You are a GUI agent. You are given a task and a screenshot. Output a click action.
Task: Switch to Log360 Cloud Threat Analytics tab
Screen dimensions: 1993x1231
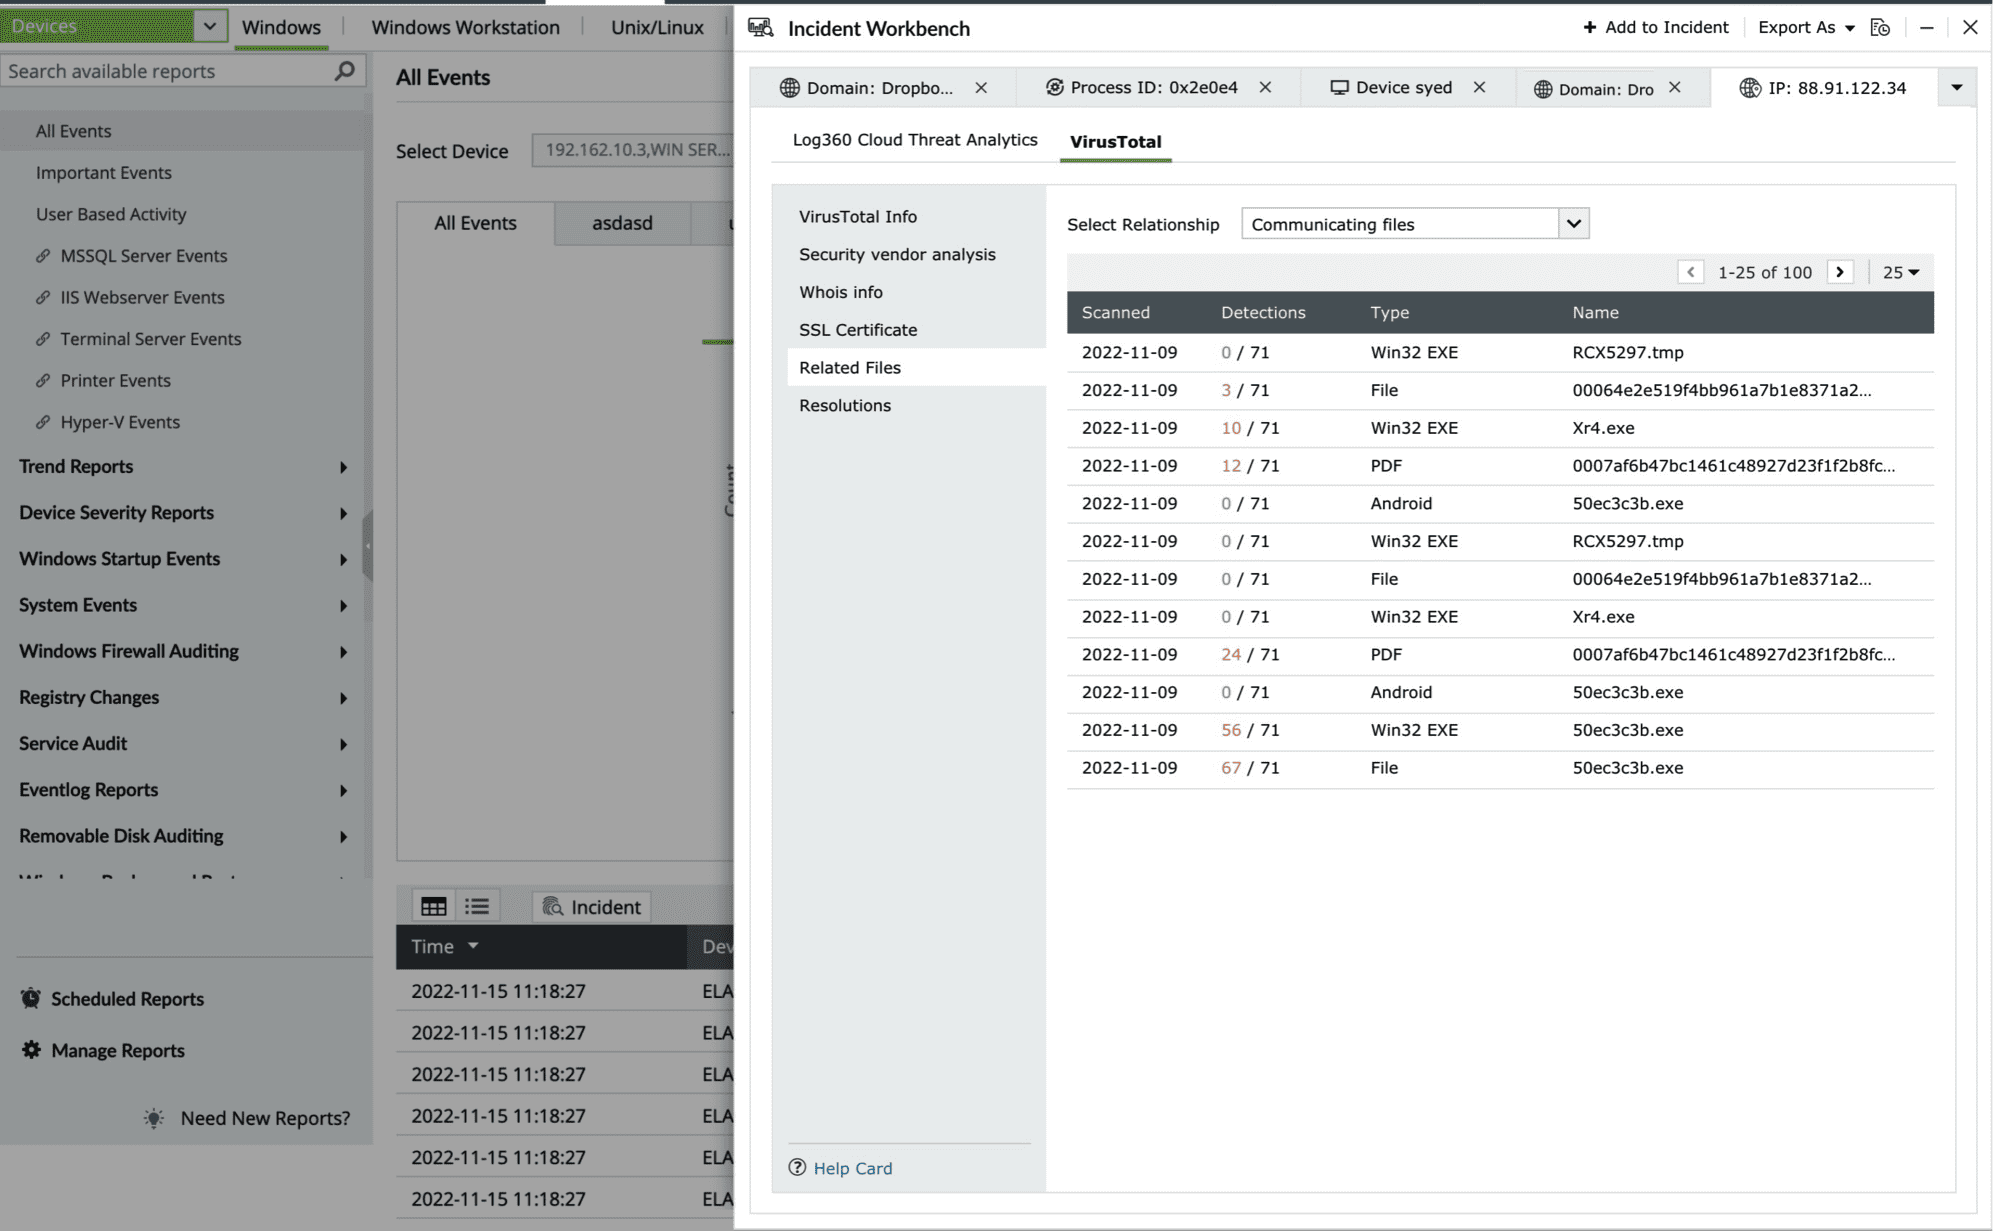coord(914,140)
